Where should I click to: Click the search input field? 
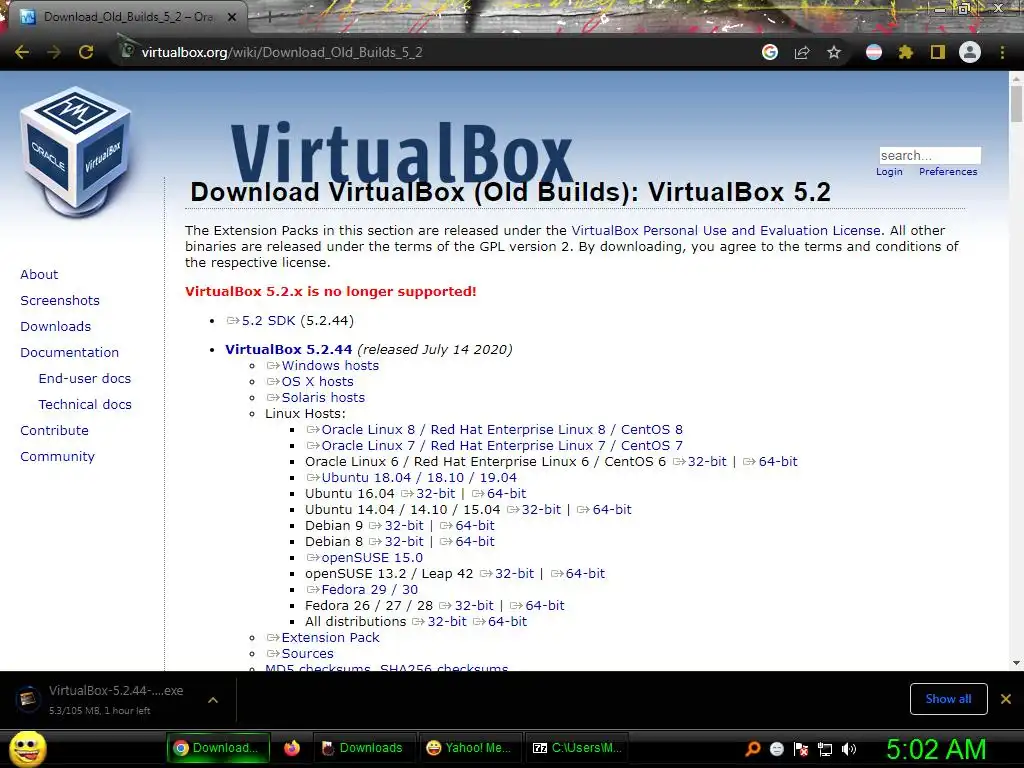click(x=930, y=155)
